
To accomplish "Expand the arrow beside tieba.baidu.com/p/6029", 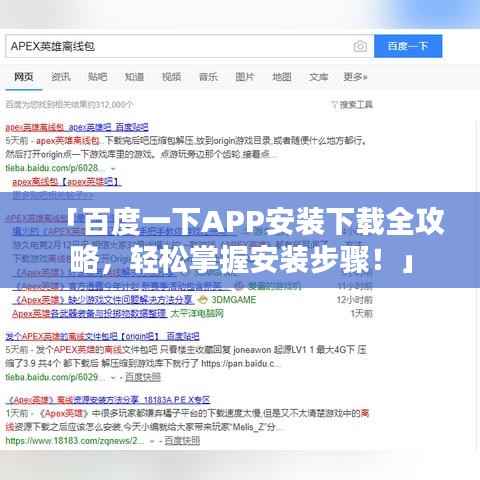I will [x=113, y=378].
